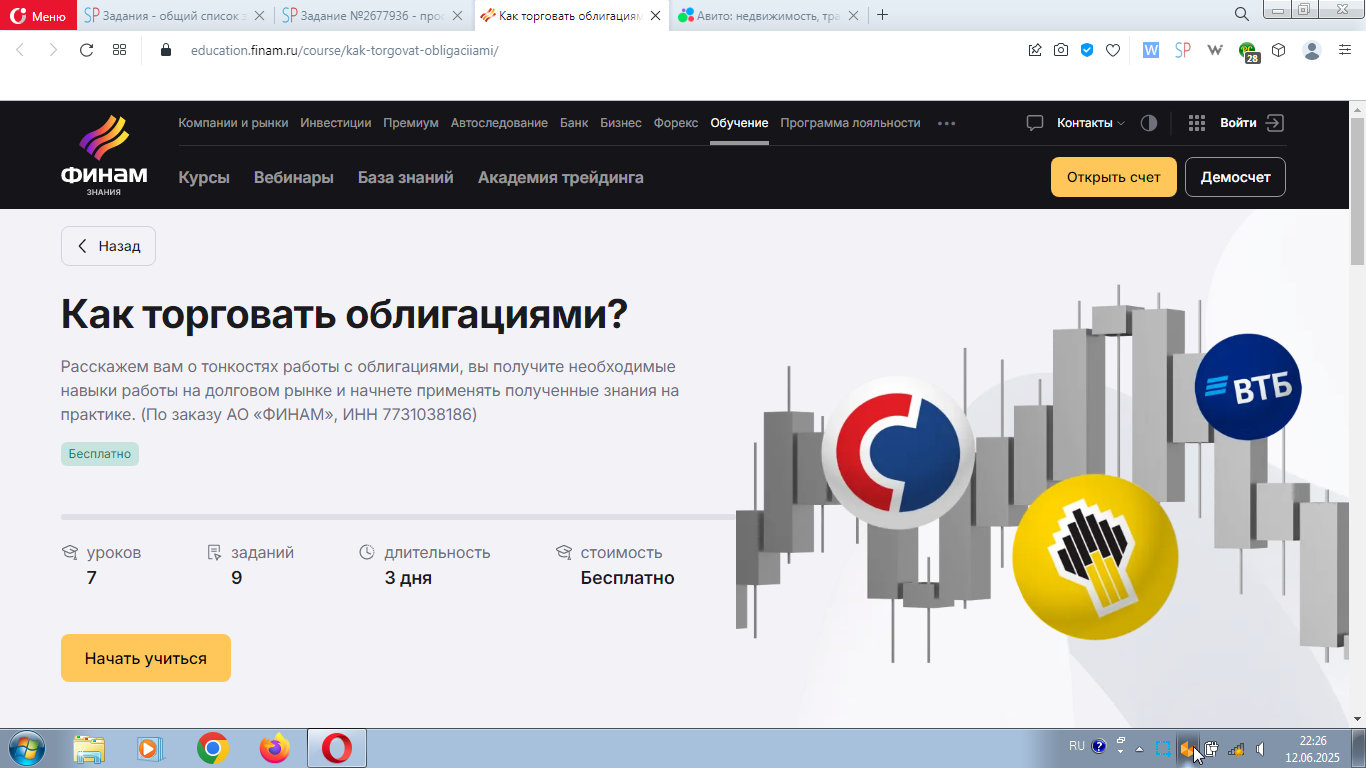Screen dimensions: 1366x768
Task: Click the yellow Роснефть logo ball
Action: (x=1095, y=557)
